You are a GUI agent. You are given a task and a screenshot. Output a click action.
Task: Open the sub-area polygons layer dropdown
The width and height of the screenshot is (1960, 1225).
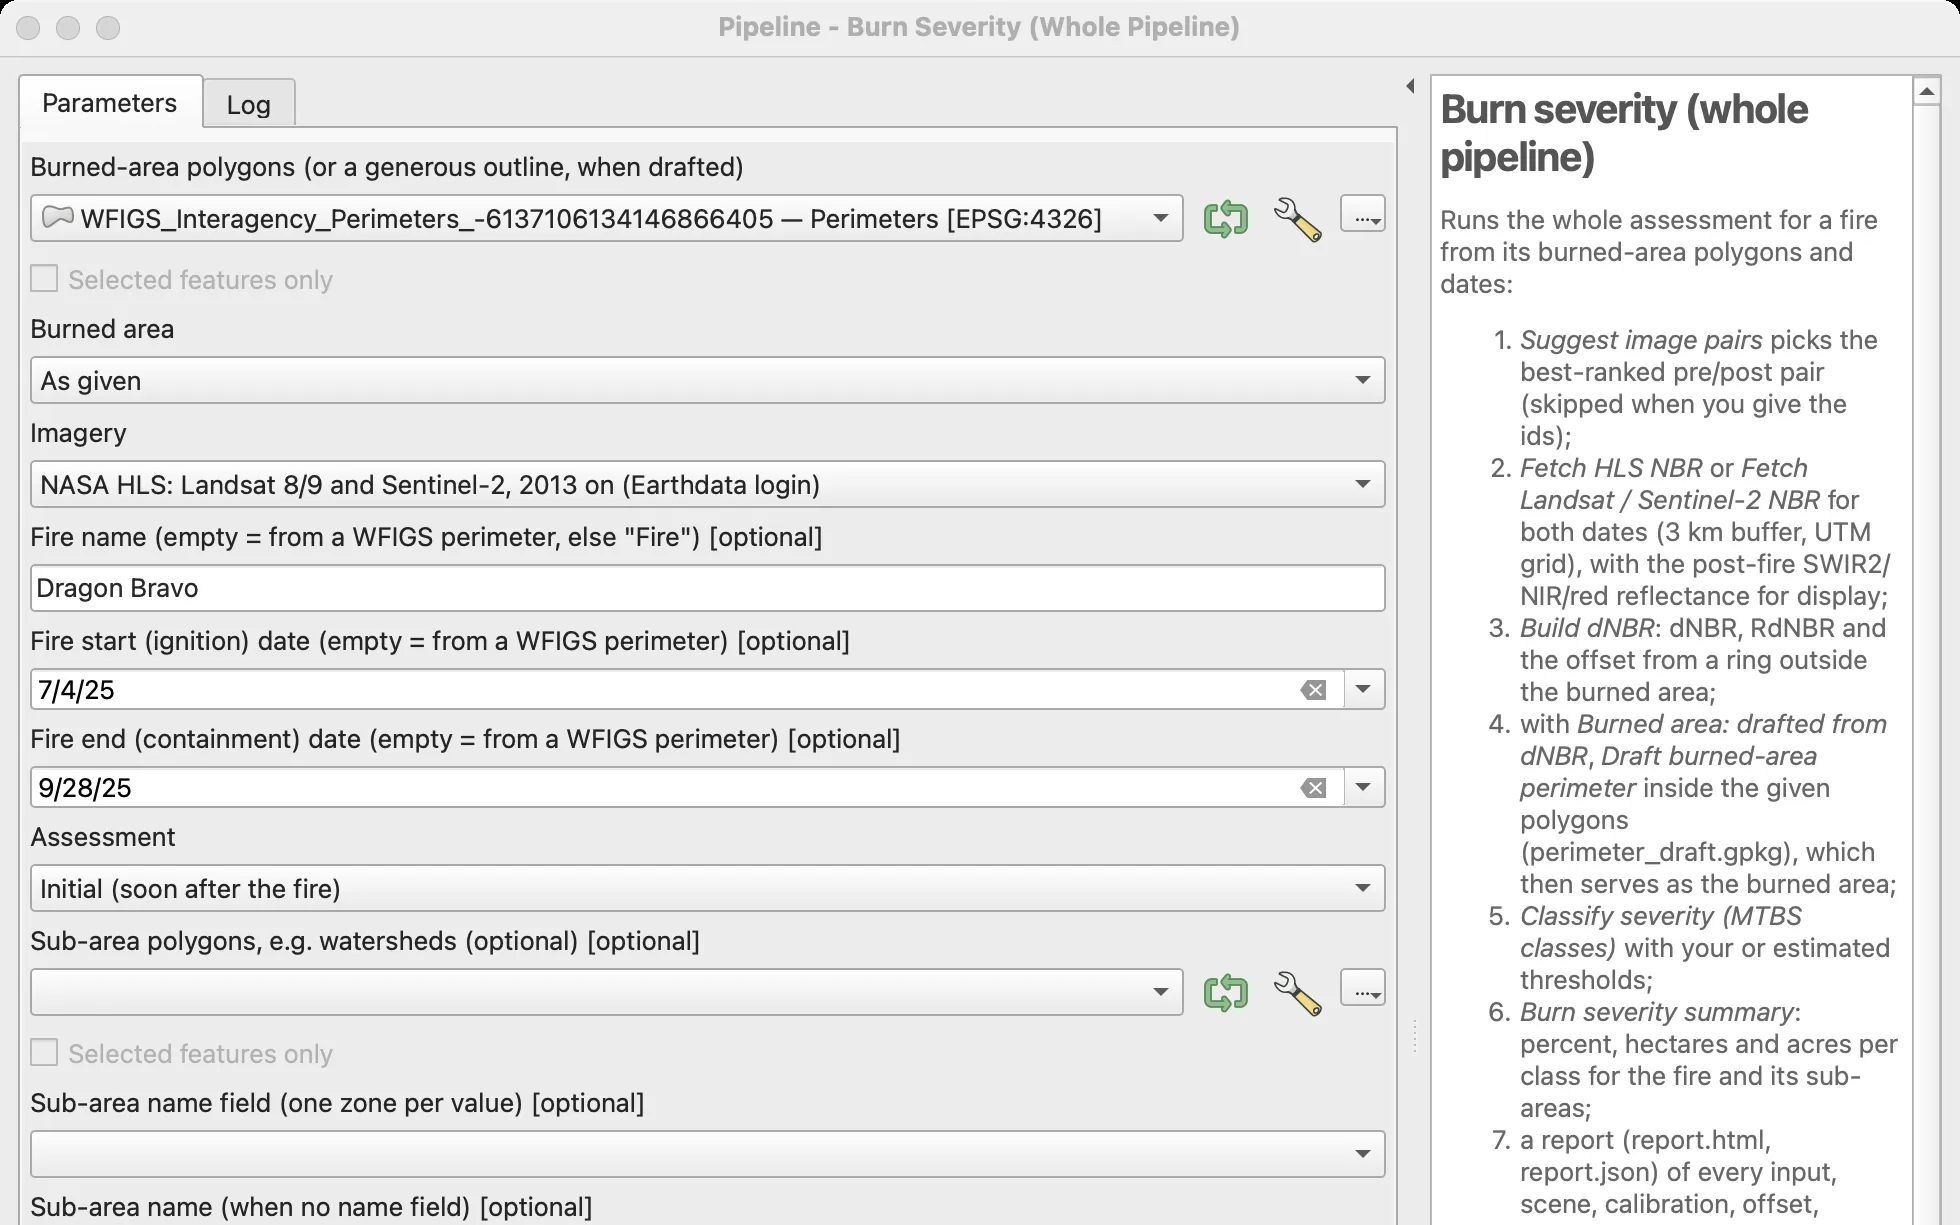(607, 992)
